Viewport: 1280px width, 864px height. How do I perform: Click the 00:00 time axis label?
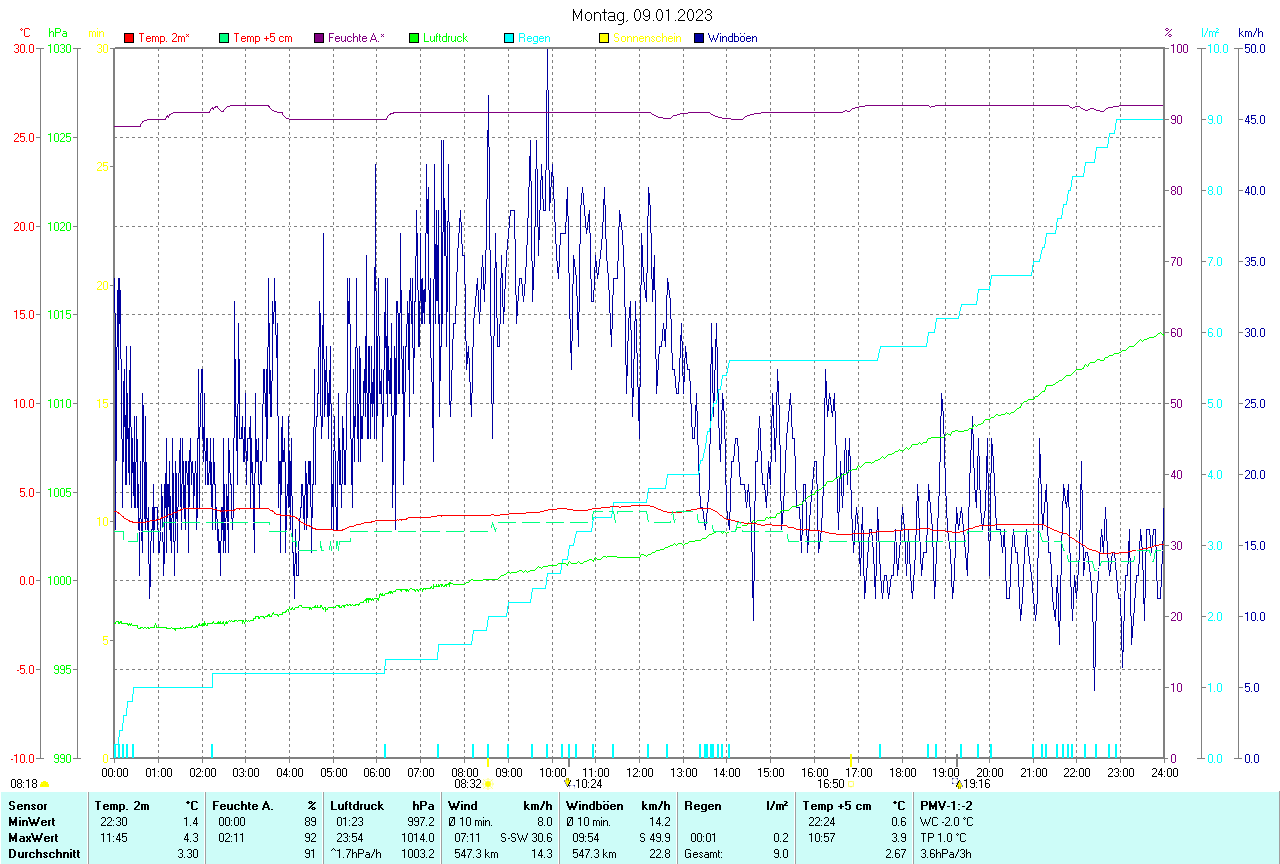115,773
